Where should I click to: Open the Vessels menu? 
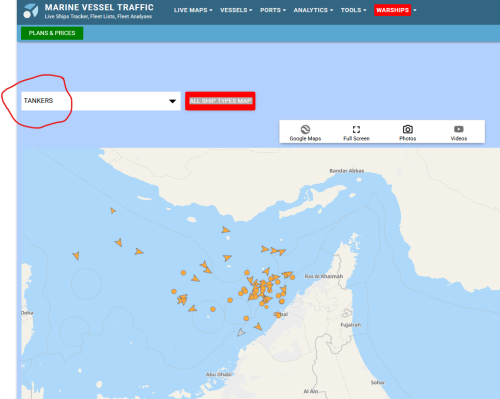pyautogui.click(x=236, y=10)
